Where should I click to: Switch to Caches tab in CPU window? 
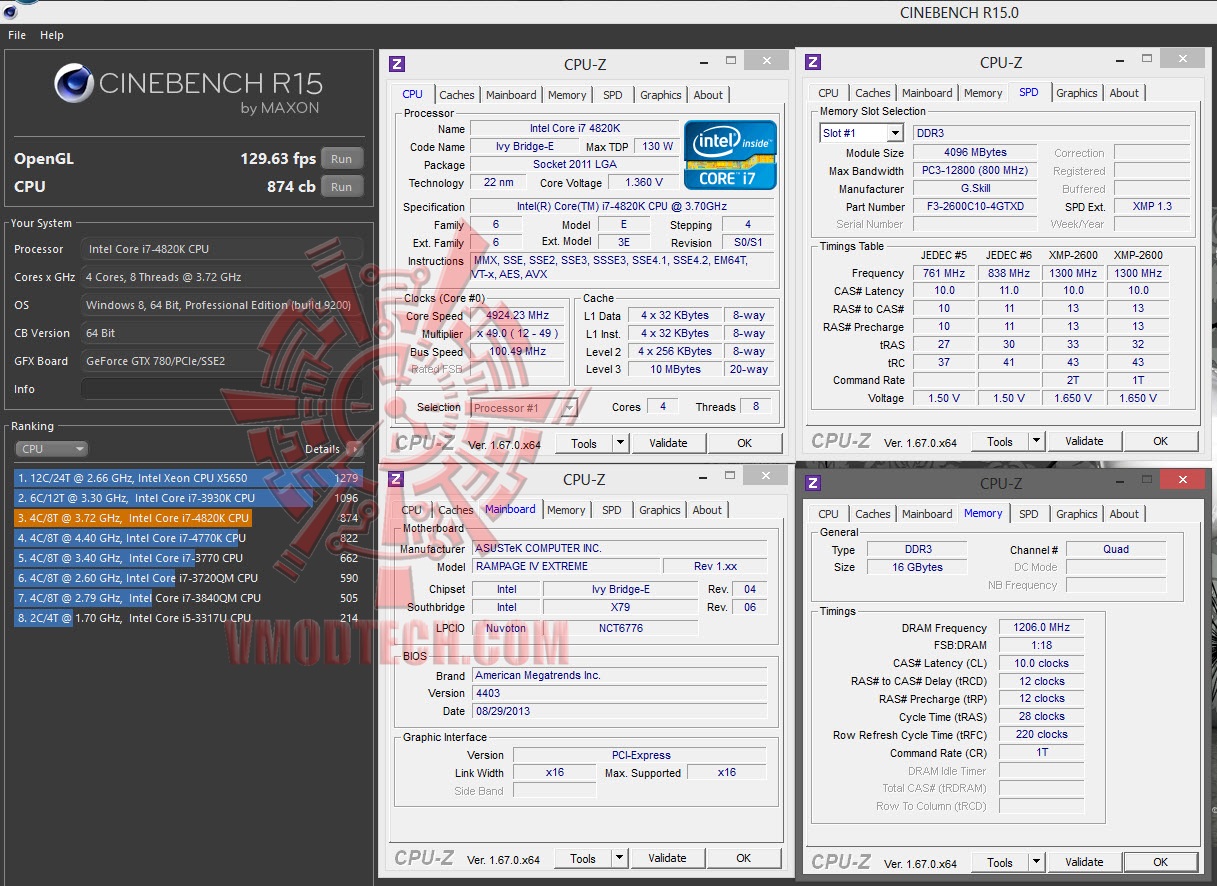[x=457, y=95]
